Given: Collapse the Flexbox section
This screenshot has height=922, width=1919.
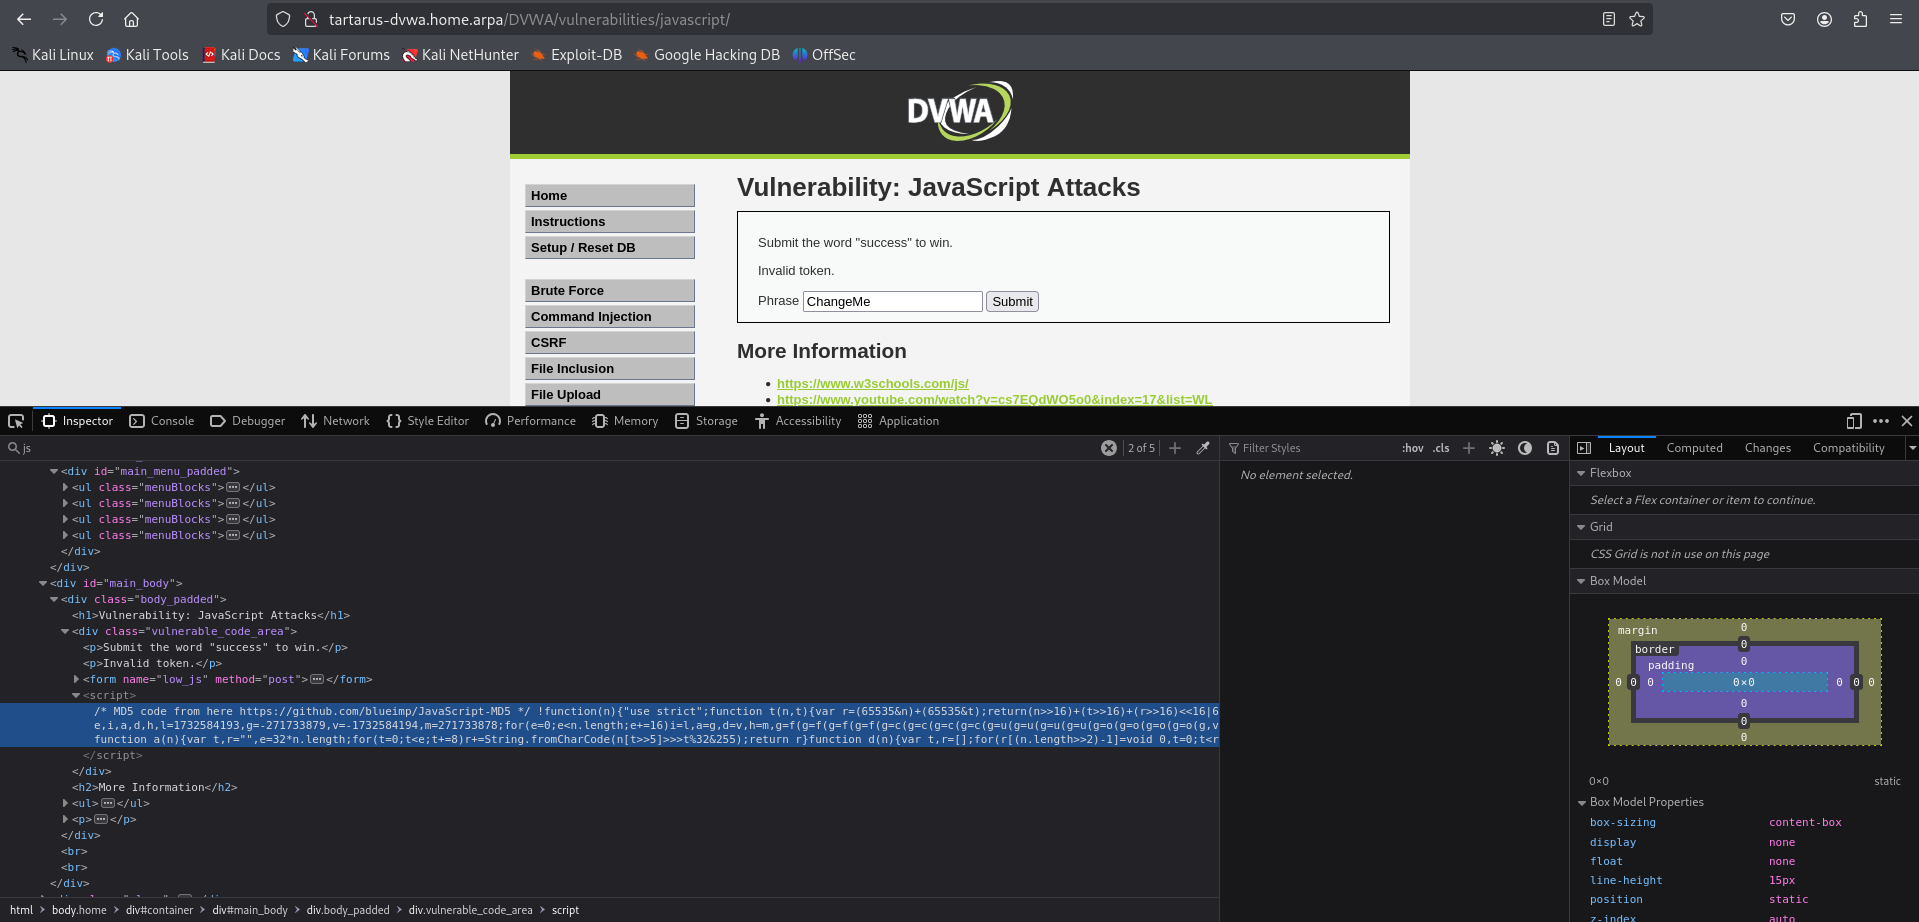Looking at the screenshot, I should pyautogui.click(x=1581, y=473).
